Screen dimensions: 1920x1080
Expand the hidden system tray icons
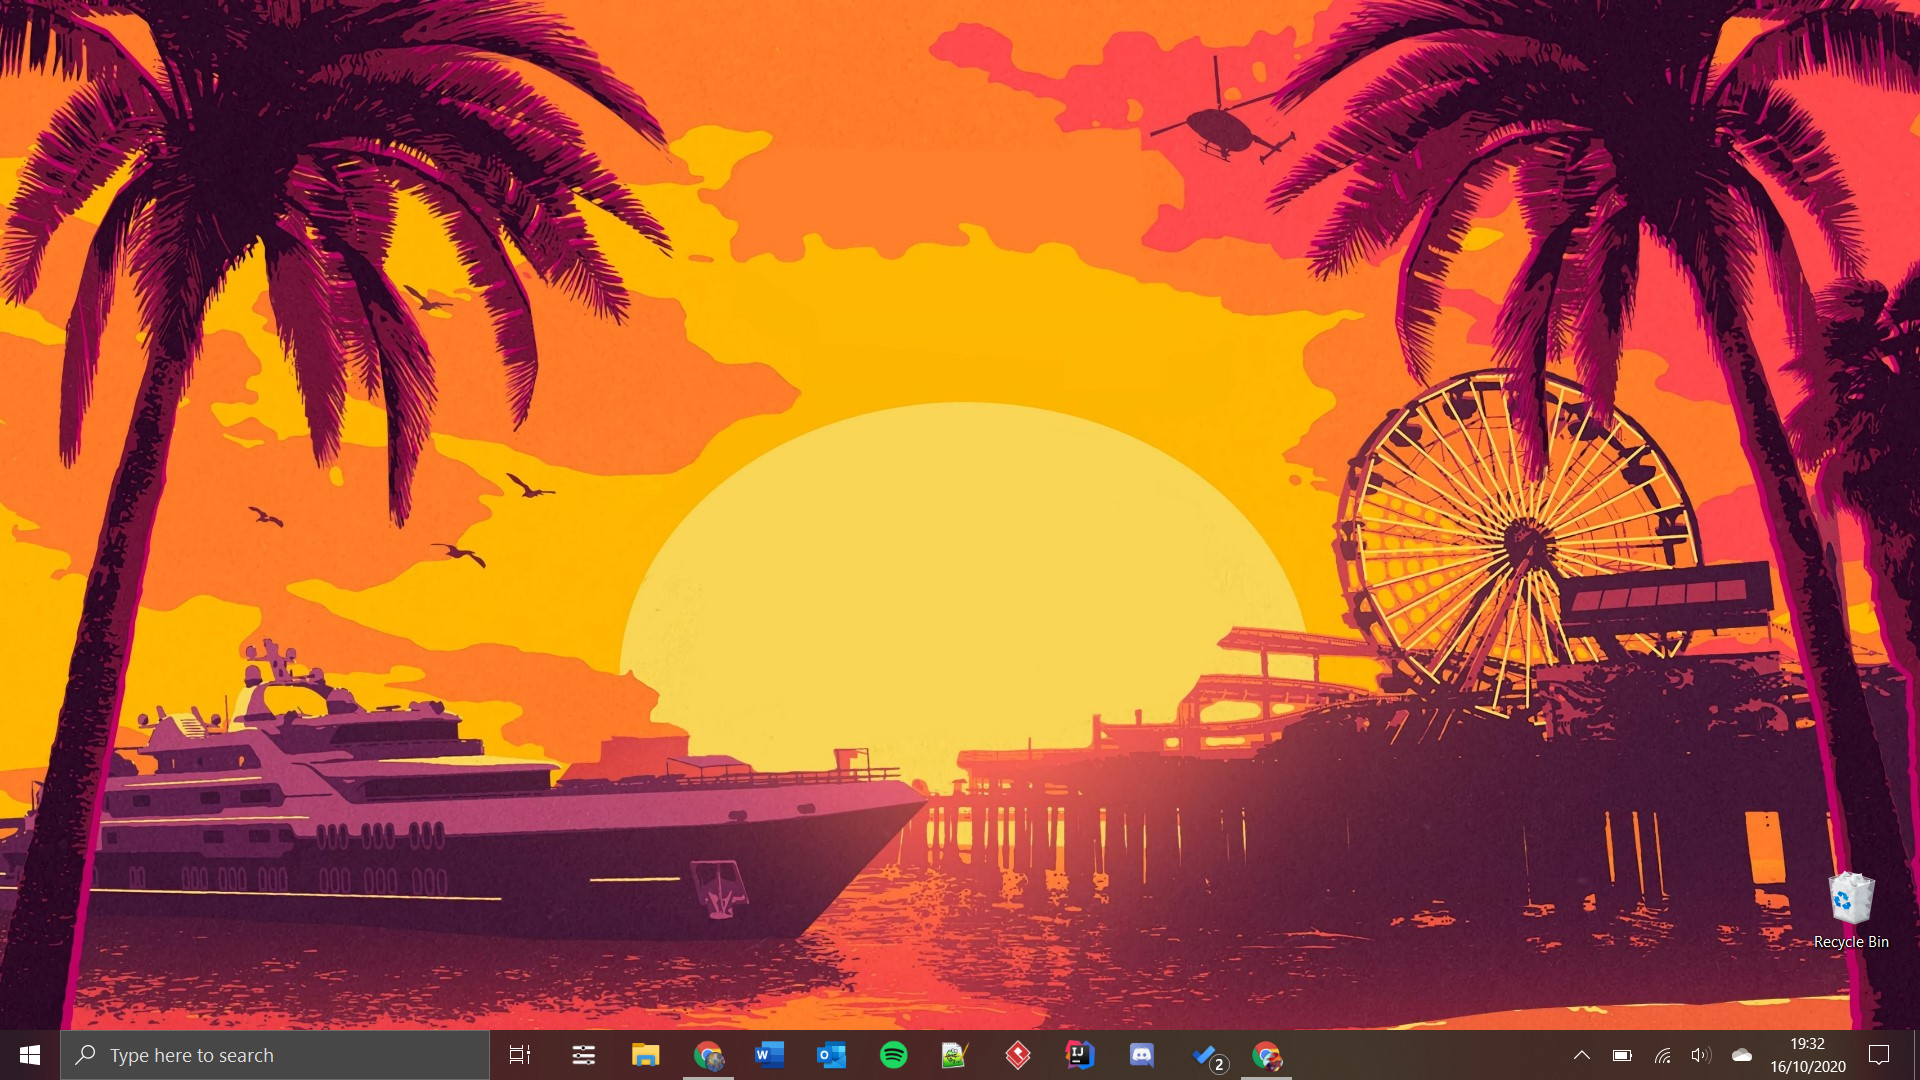click(x=1582, y=1055)
